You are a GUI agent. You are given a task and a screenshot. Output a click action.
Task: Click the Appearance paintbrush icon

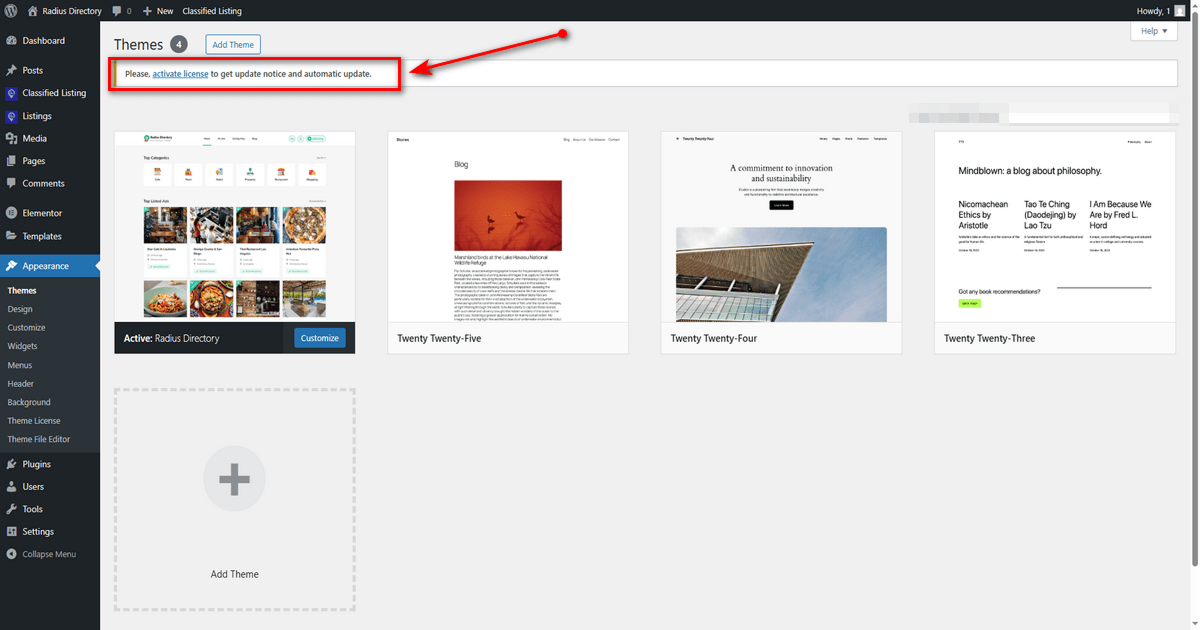pyautogui.click(x=11, y=266)
